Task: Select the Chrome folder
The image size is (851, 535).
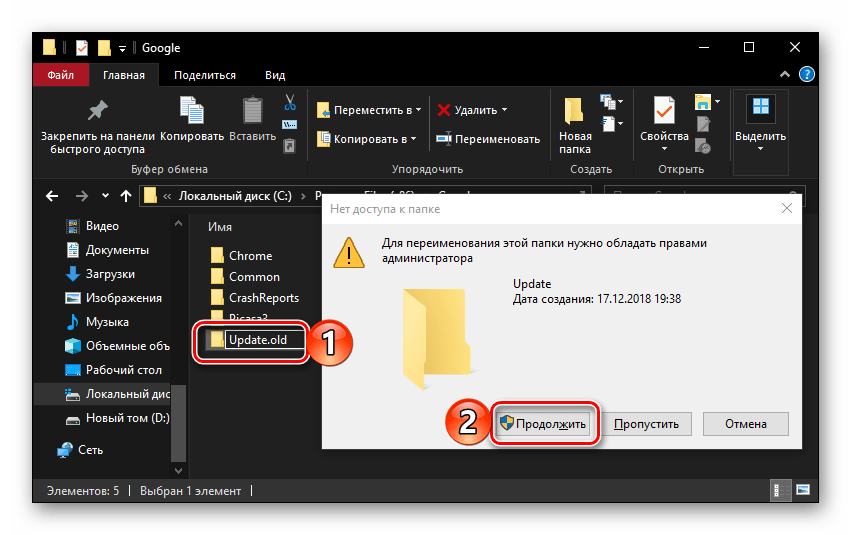Action: [x=242, y=256]
